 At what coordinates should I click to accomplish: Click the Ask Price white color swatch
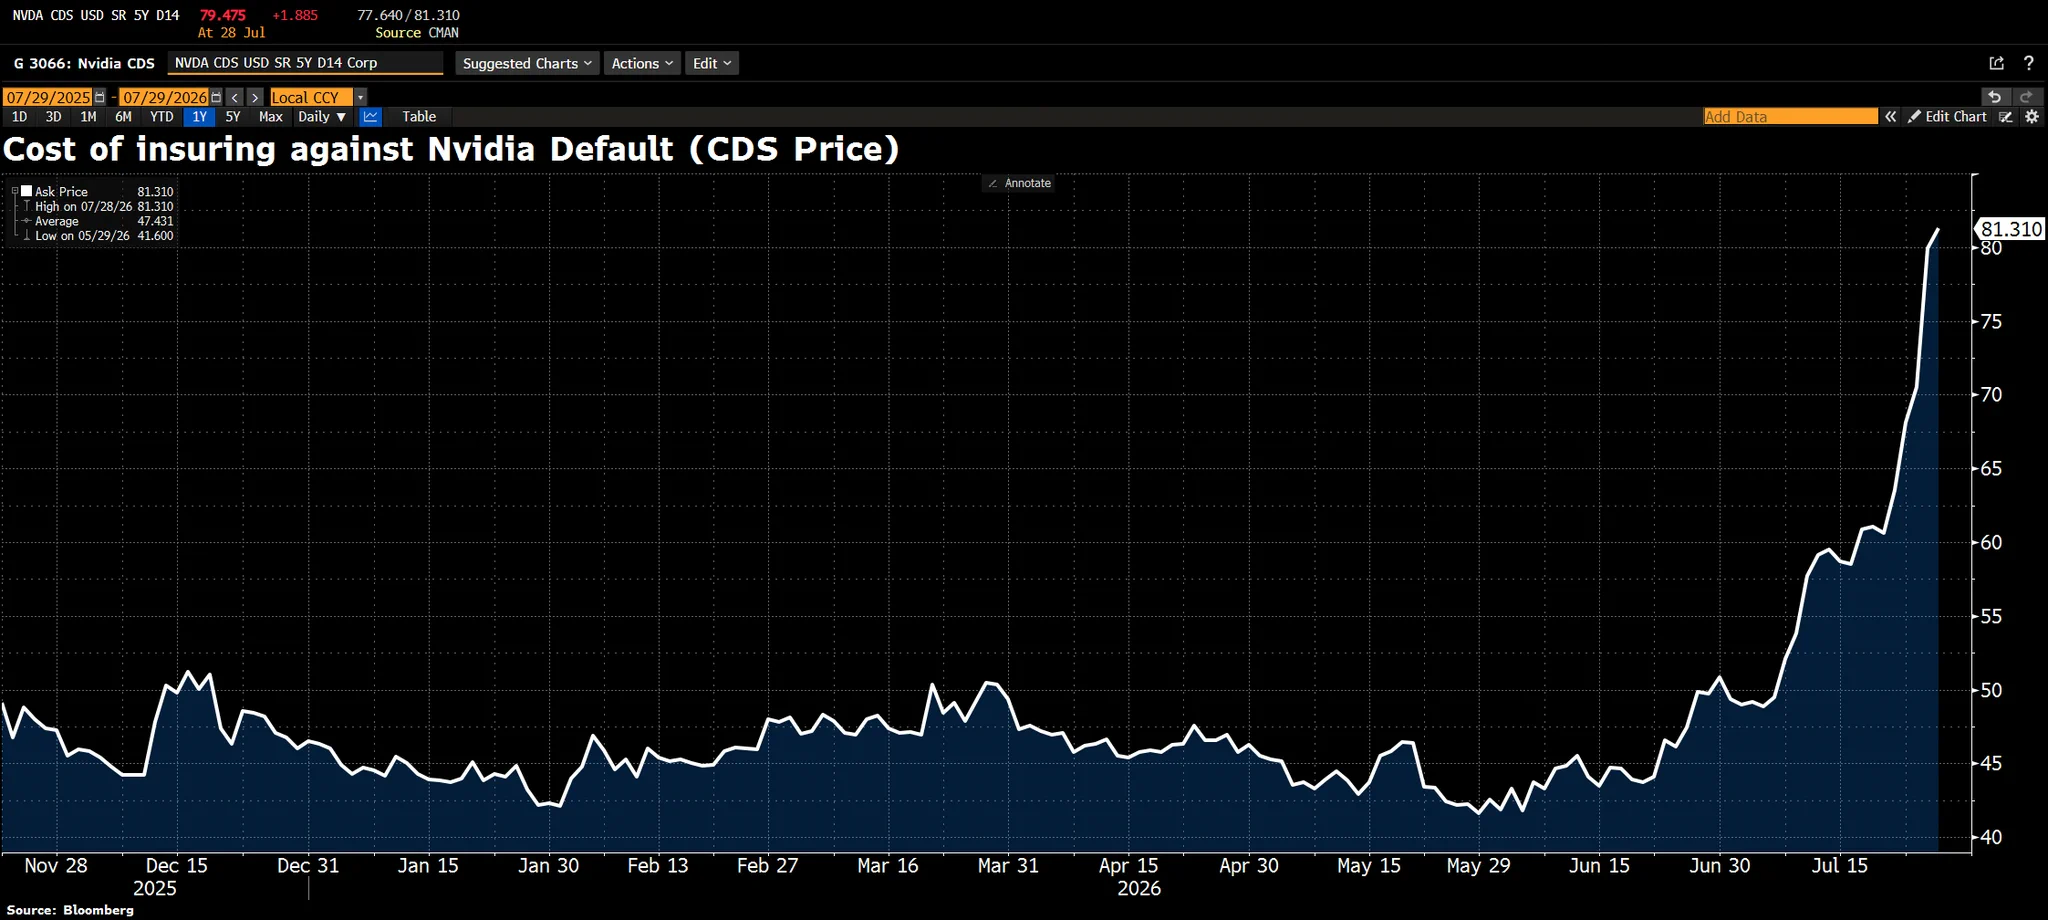click(x=27, y=191)
